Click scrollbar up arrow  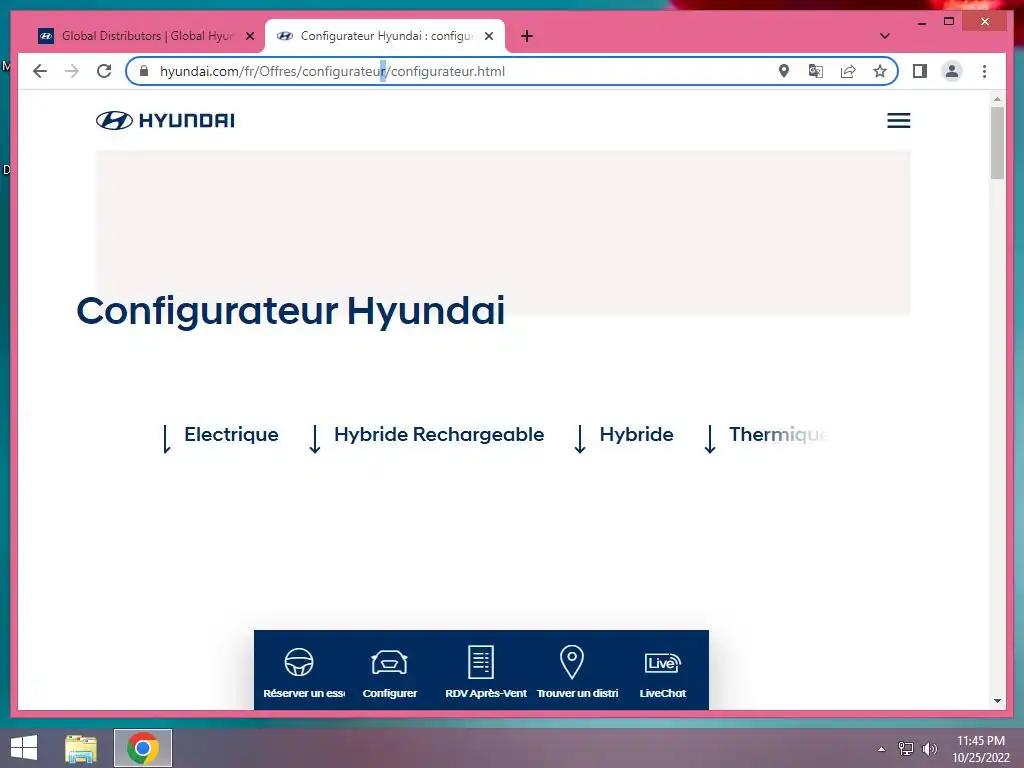997,99
